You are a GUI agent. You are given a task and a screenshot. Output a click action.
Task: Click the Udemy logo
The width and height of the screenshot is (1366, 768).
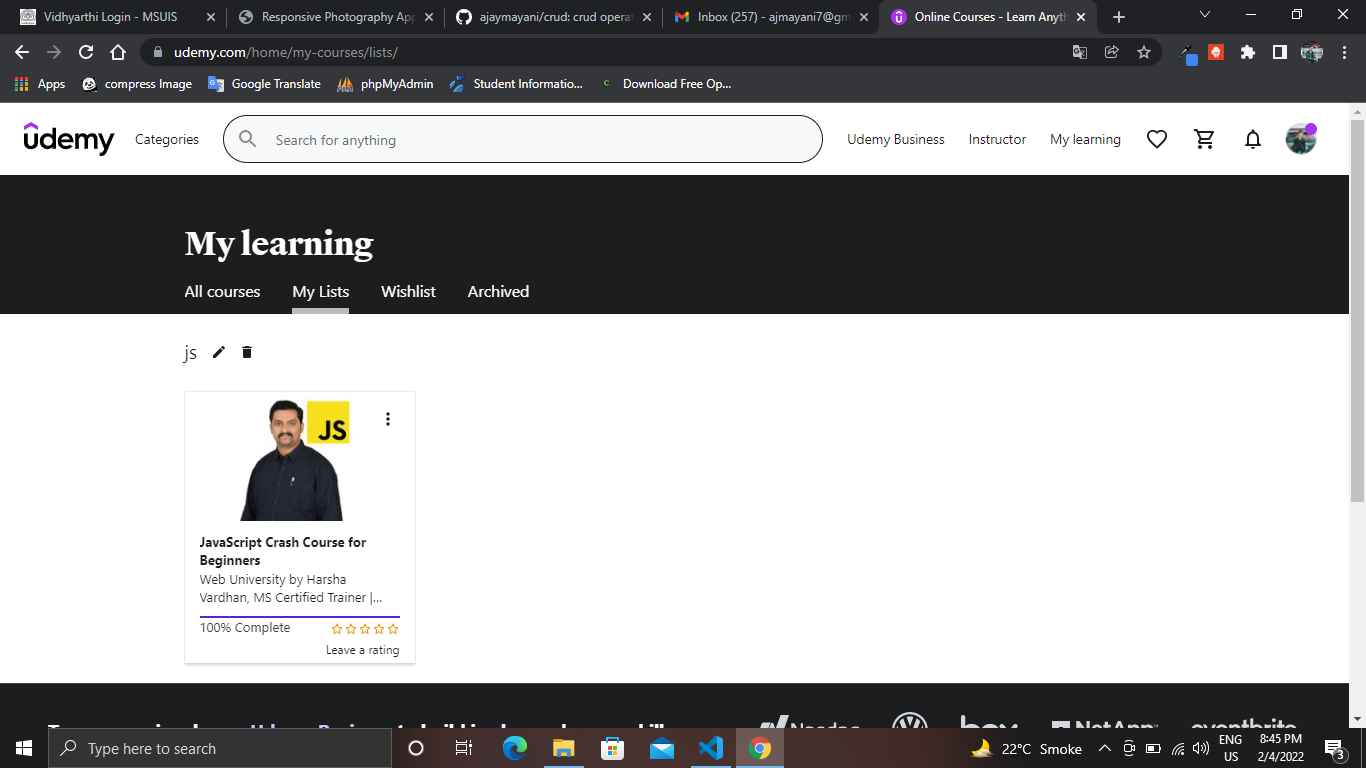click(x=69, y=139)
